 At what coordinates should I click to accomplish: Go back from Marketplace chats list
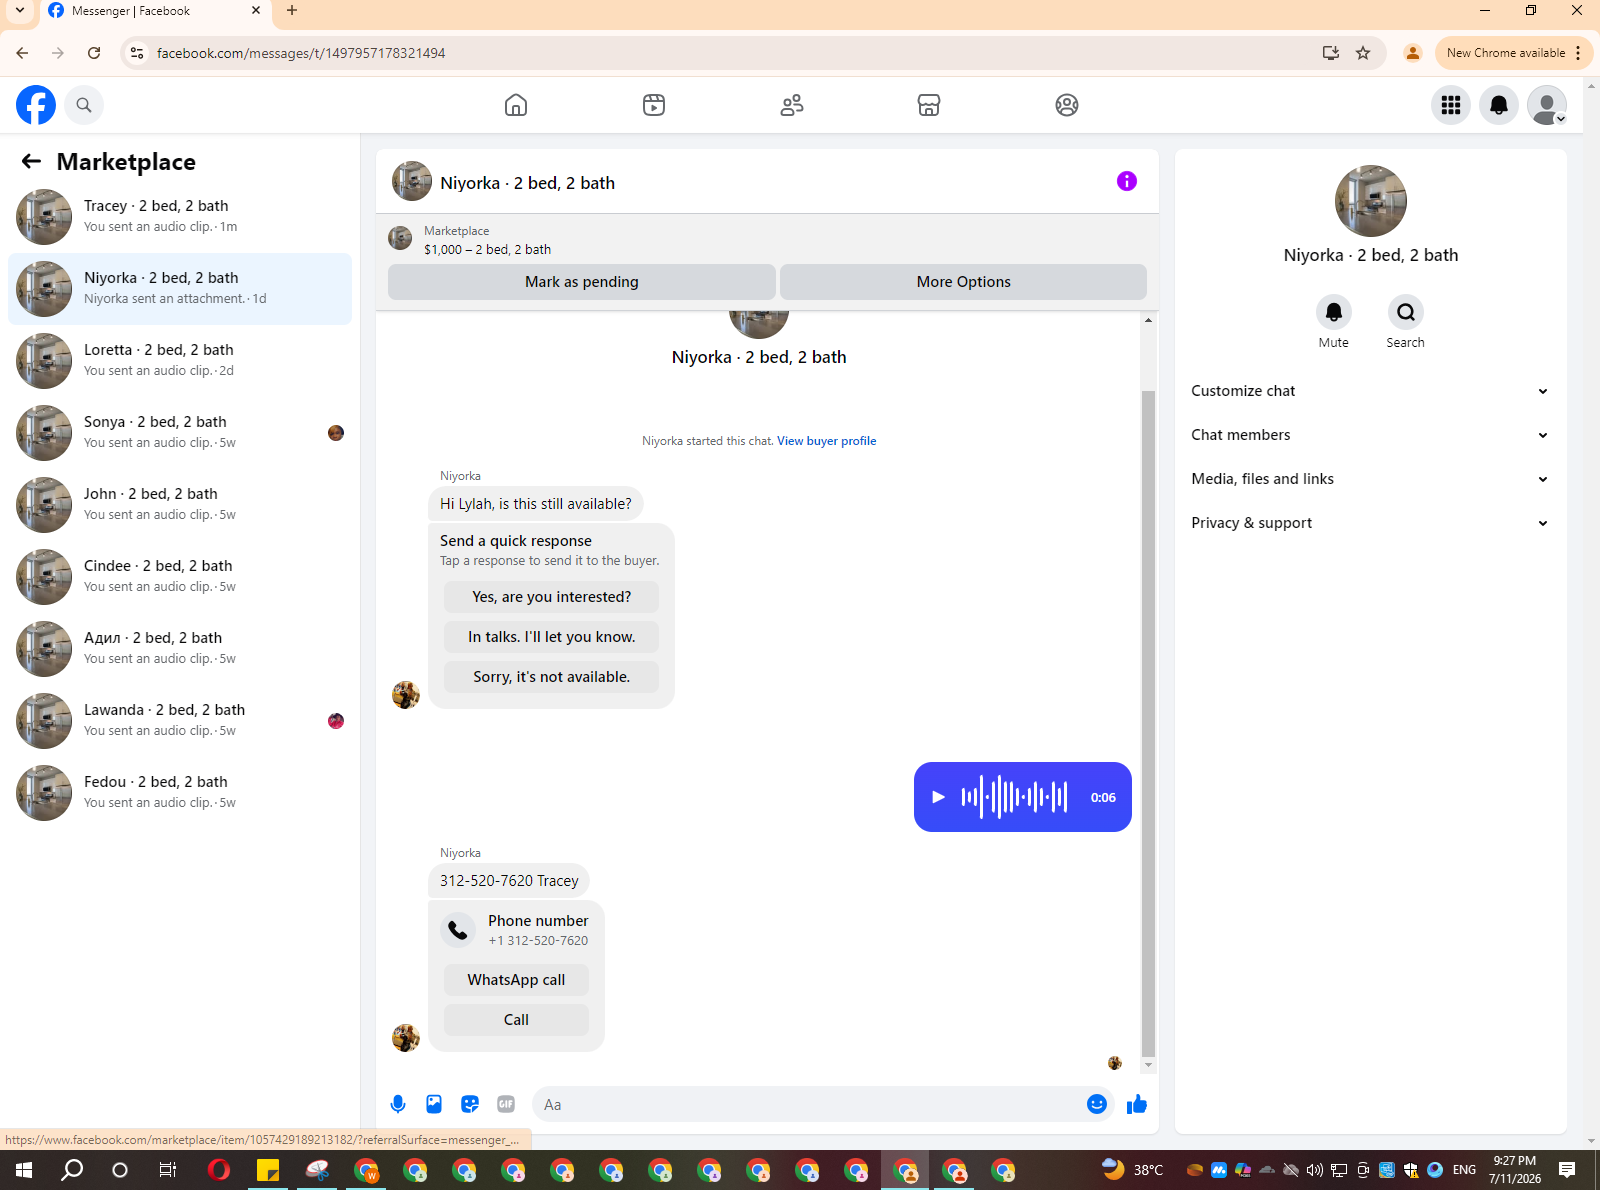pos(31,161)
